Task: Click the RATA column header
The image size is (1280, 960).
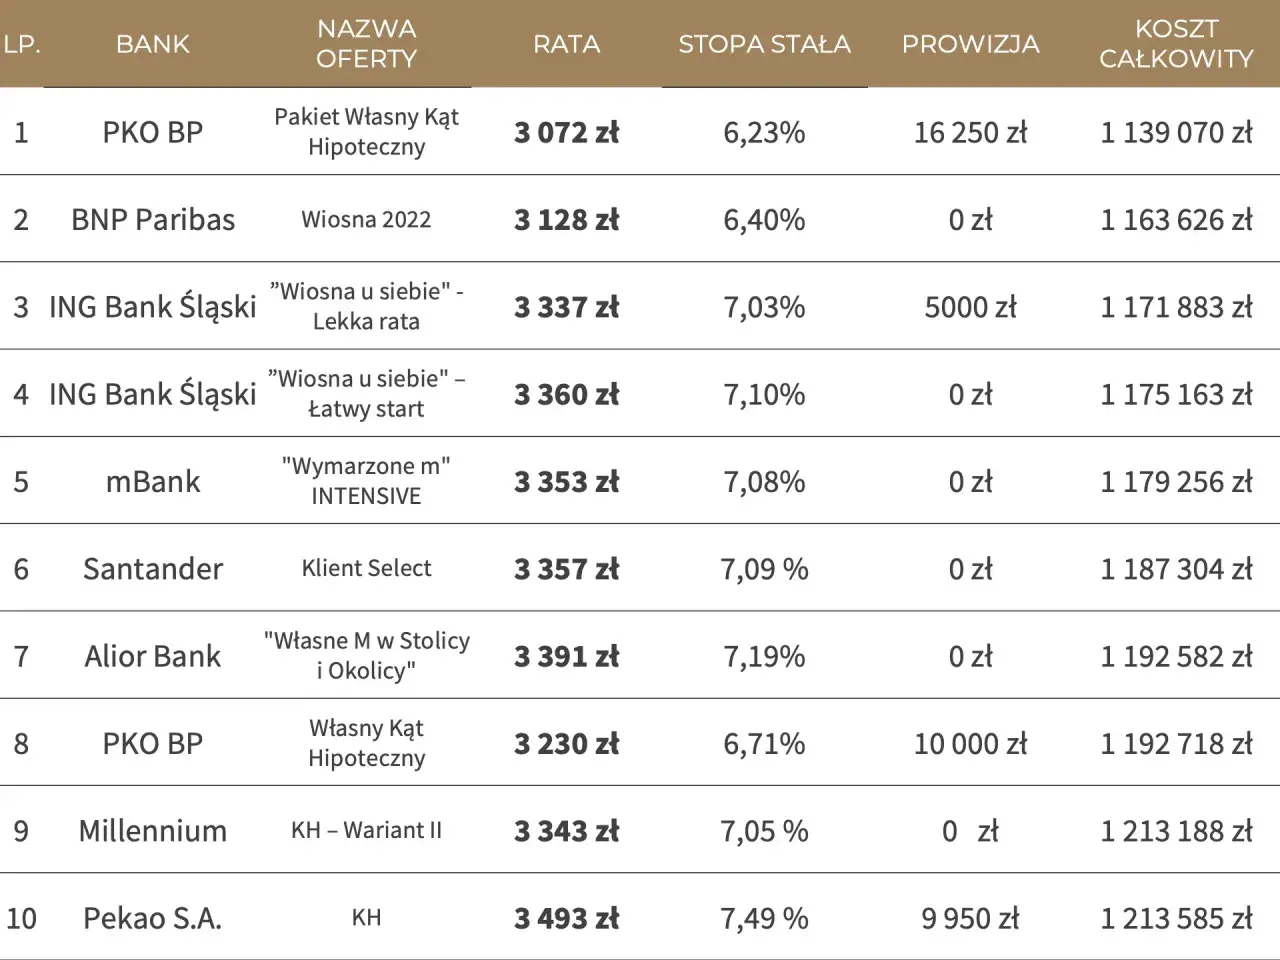Action: (x=566, y=44)
